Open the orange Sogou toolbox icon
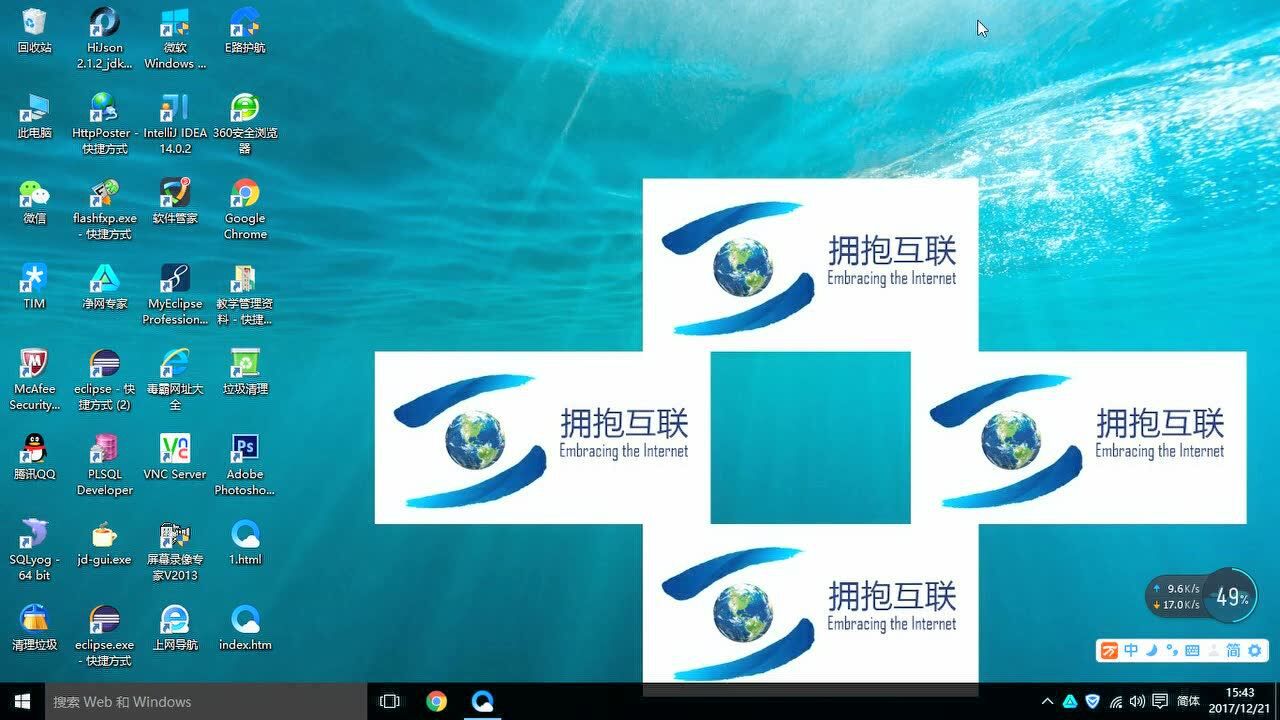1280x720 pixels. [1110, 650]
